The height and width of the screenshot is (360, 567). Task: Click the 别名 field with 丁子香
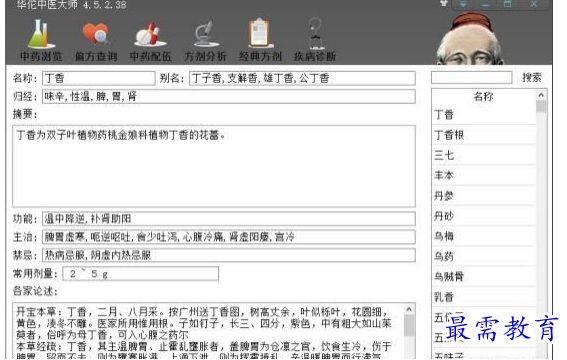click(x=302, y=78)
